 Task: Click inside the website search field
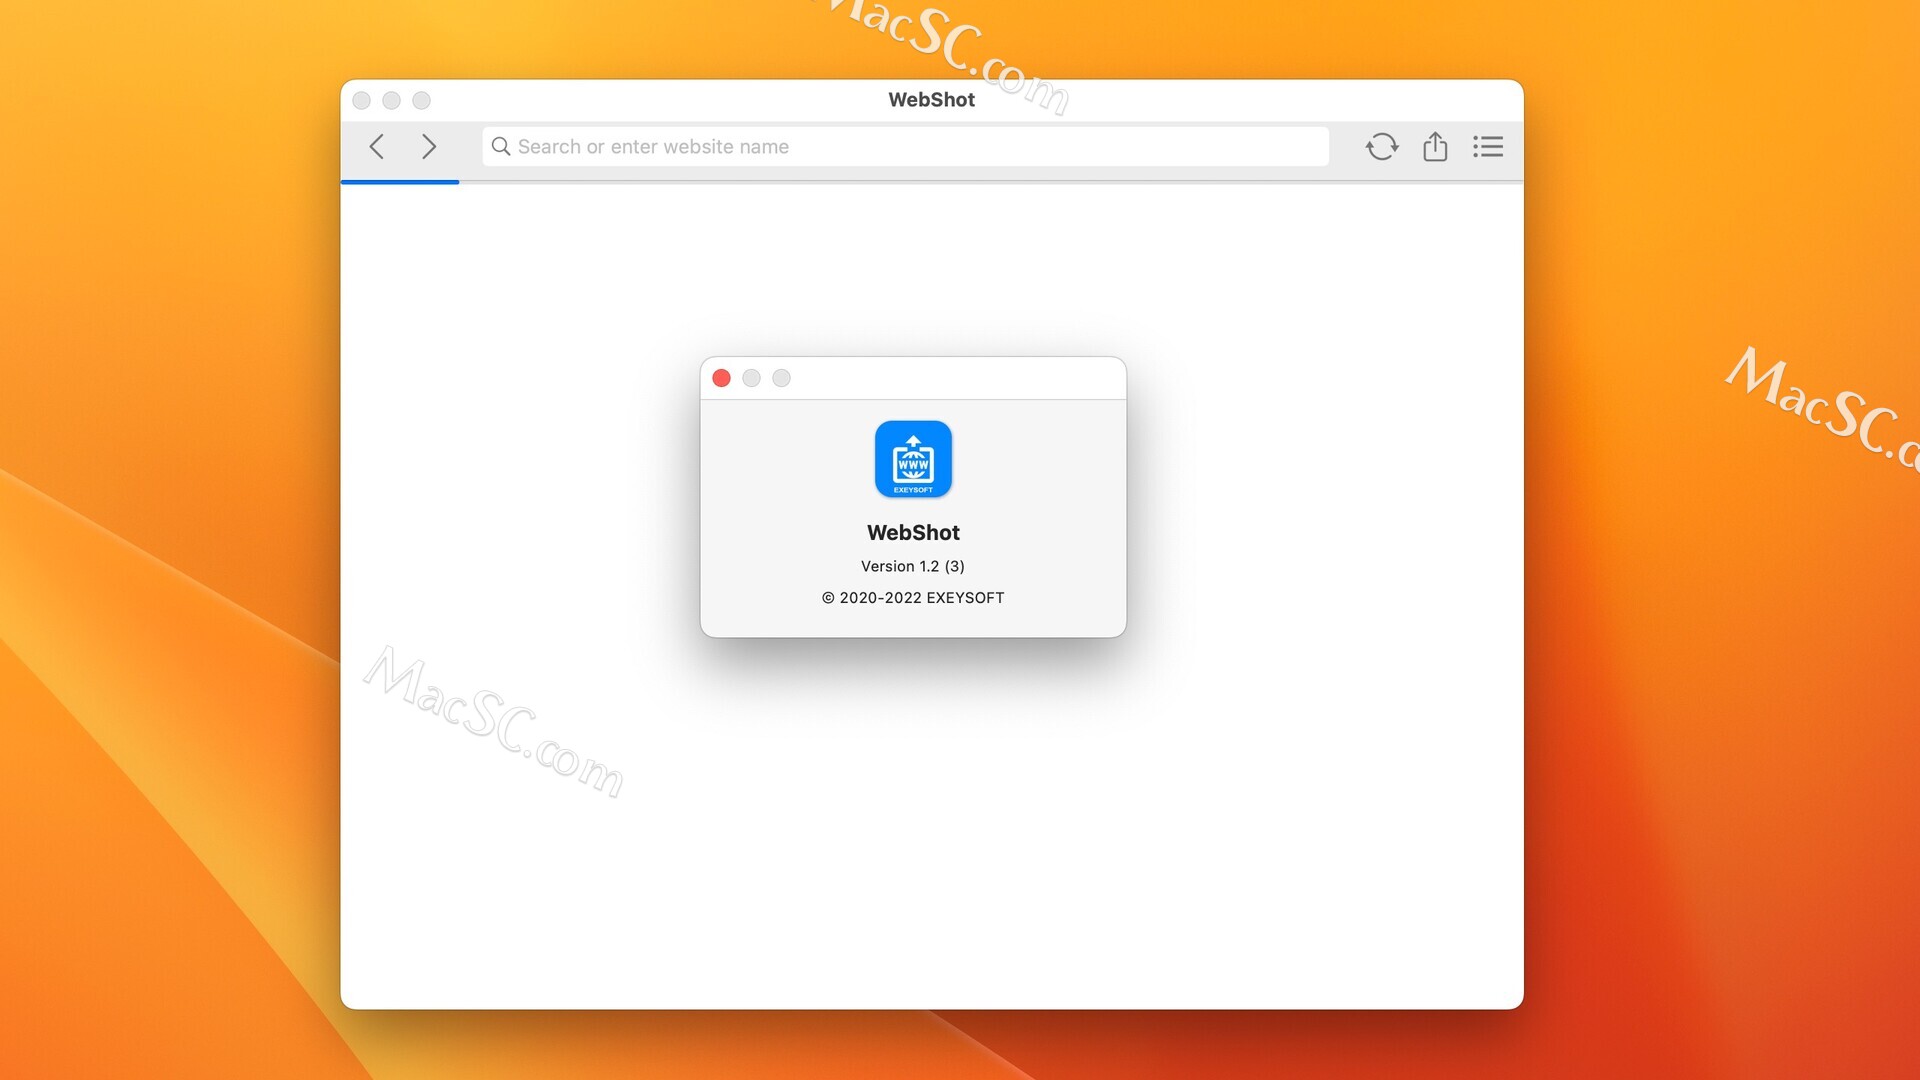click(900, 146)
